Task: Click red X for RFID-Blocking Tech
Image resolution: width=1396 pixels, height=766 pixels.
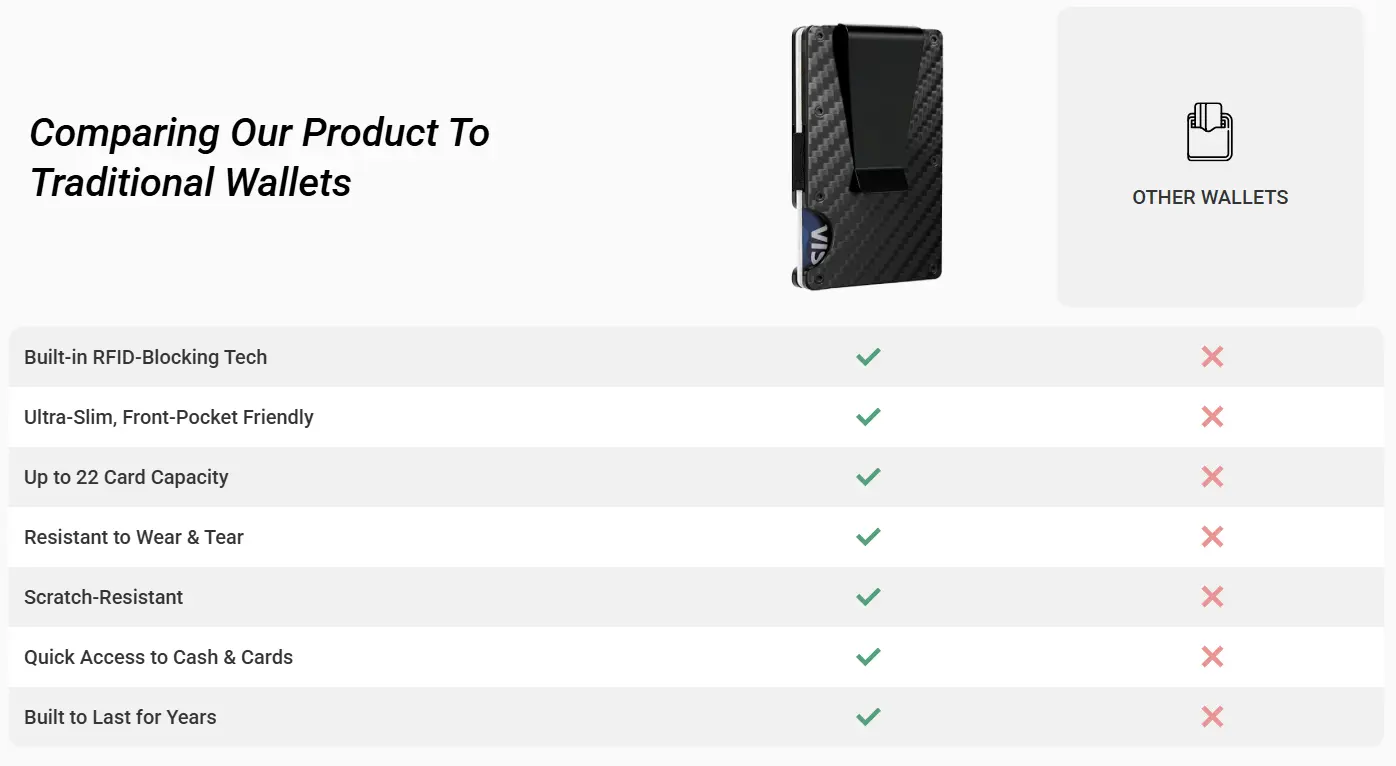Action: [x=1212, y=357]
